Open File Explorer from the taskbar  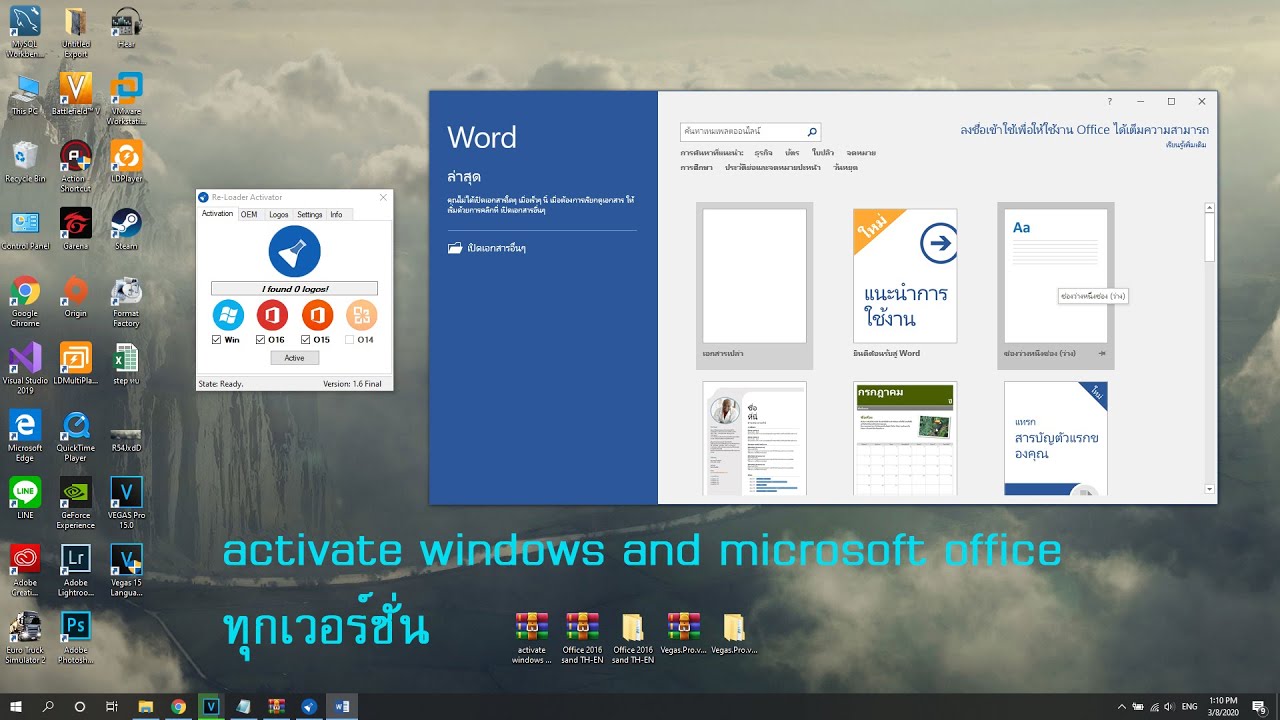pyautogui.click(x=145, y=706)
